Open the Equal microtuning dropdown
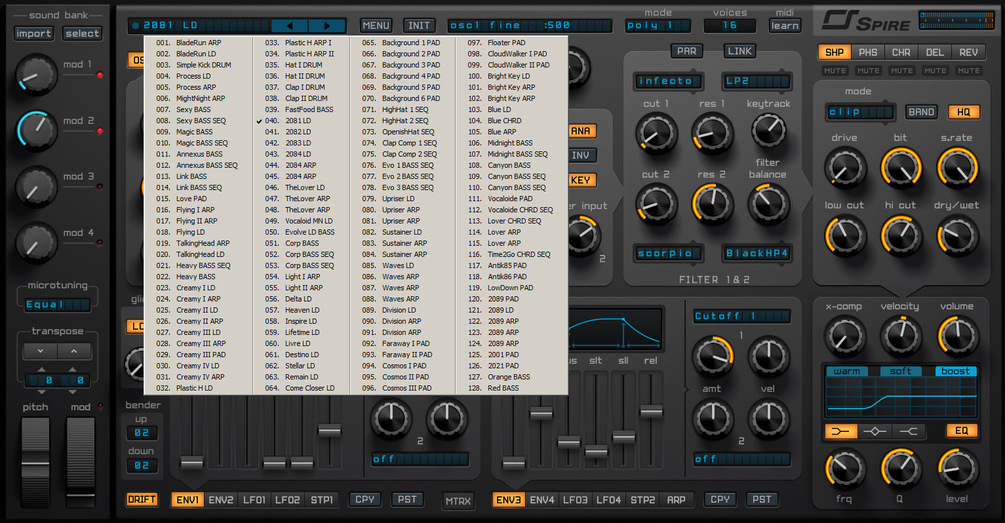This screenshot has width=1005, height=523. tap(58, 304)
